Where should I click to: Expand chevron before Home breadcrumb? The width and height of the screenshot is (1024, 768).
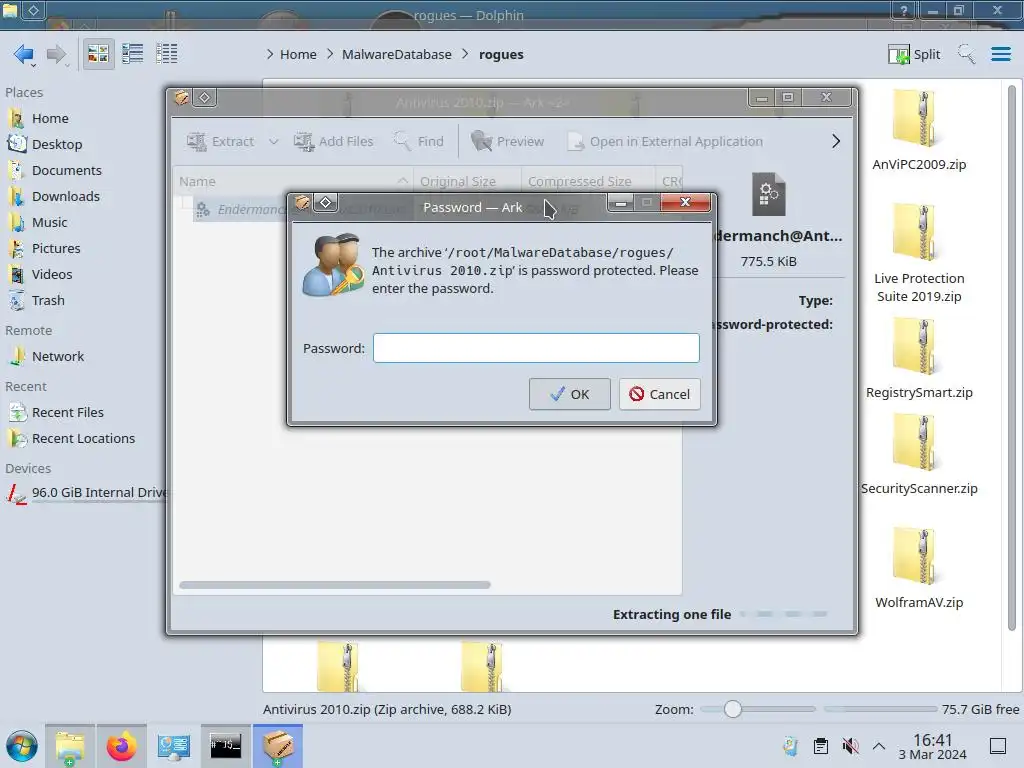tap(270, 54)
